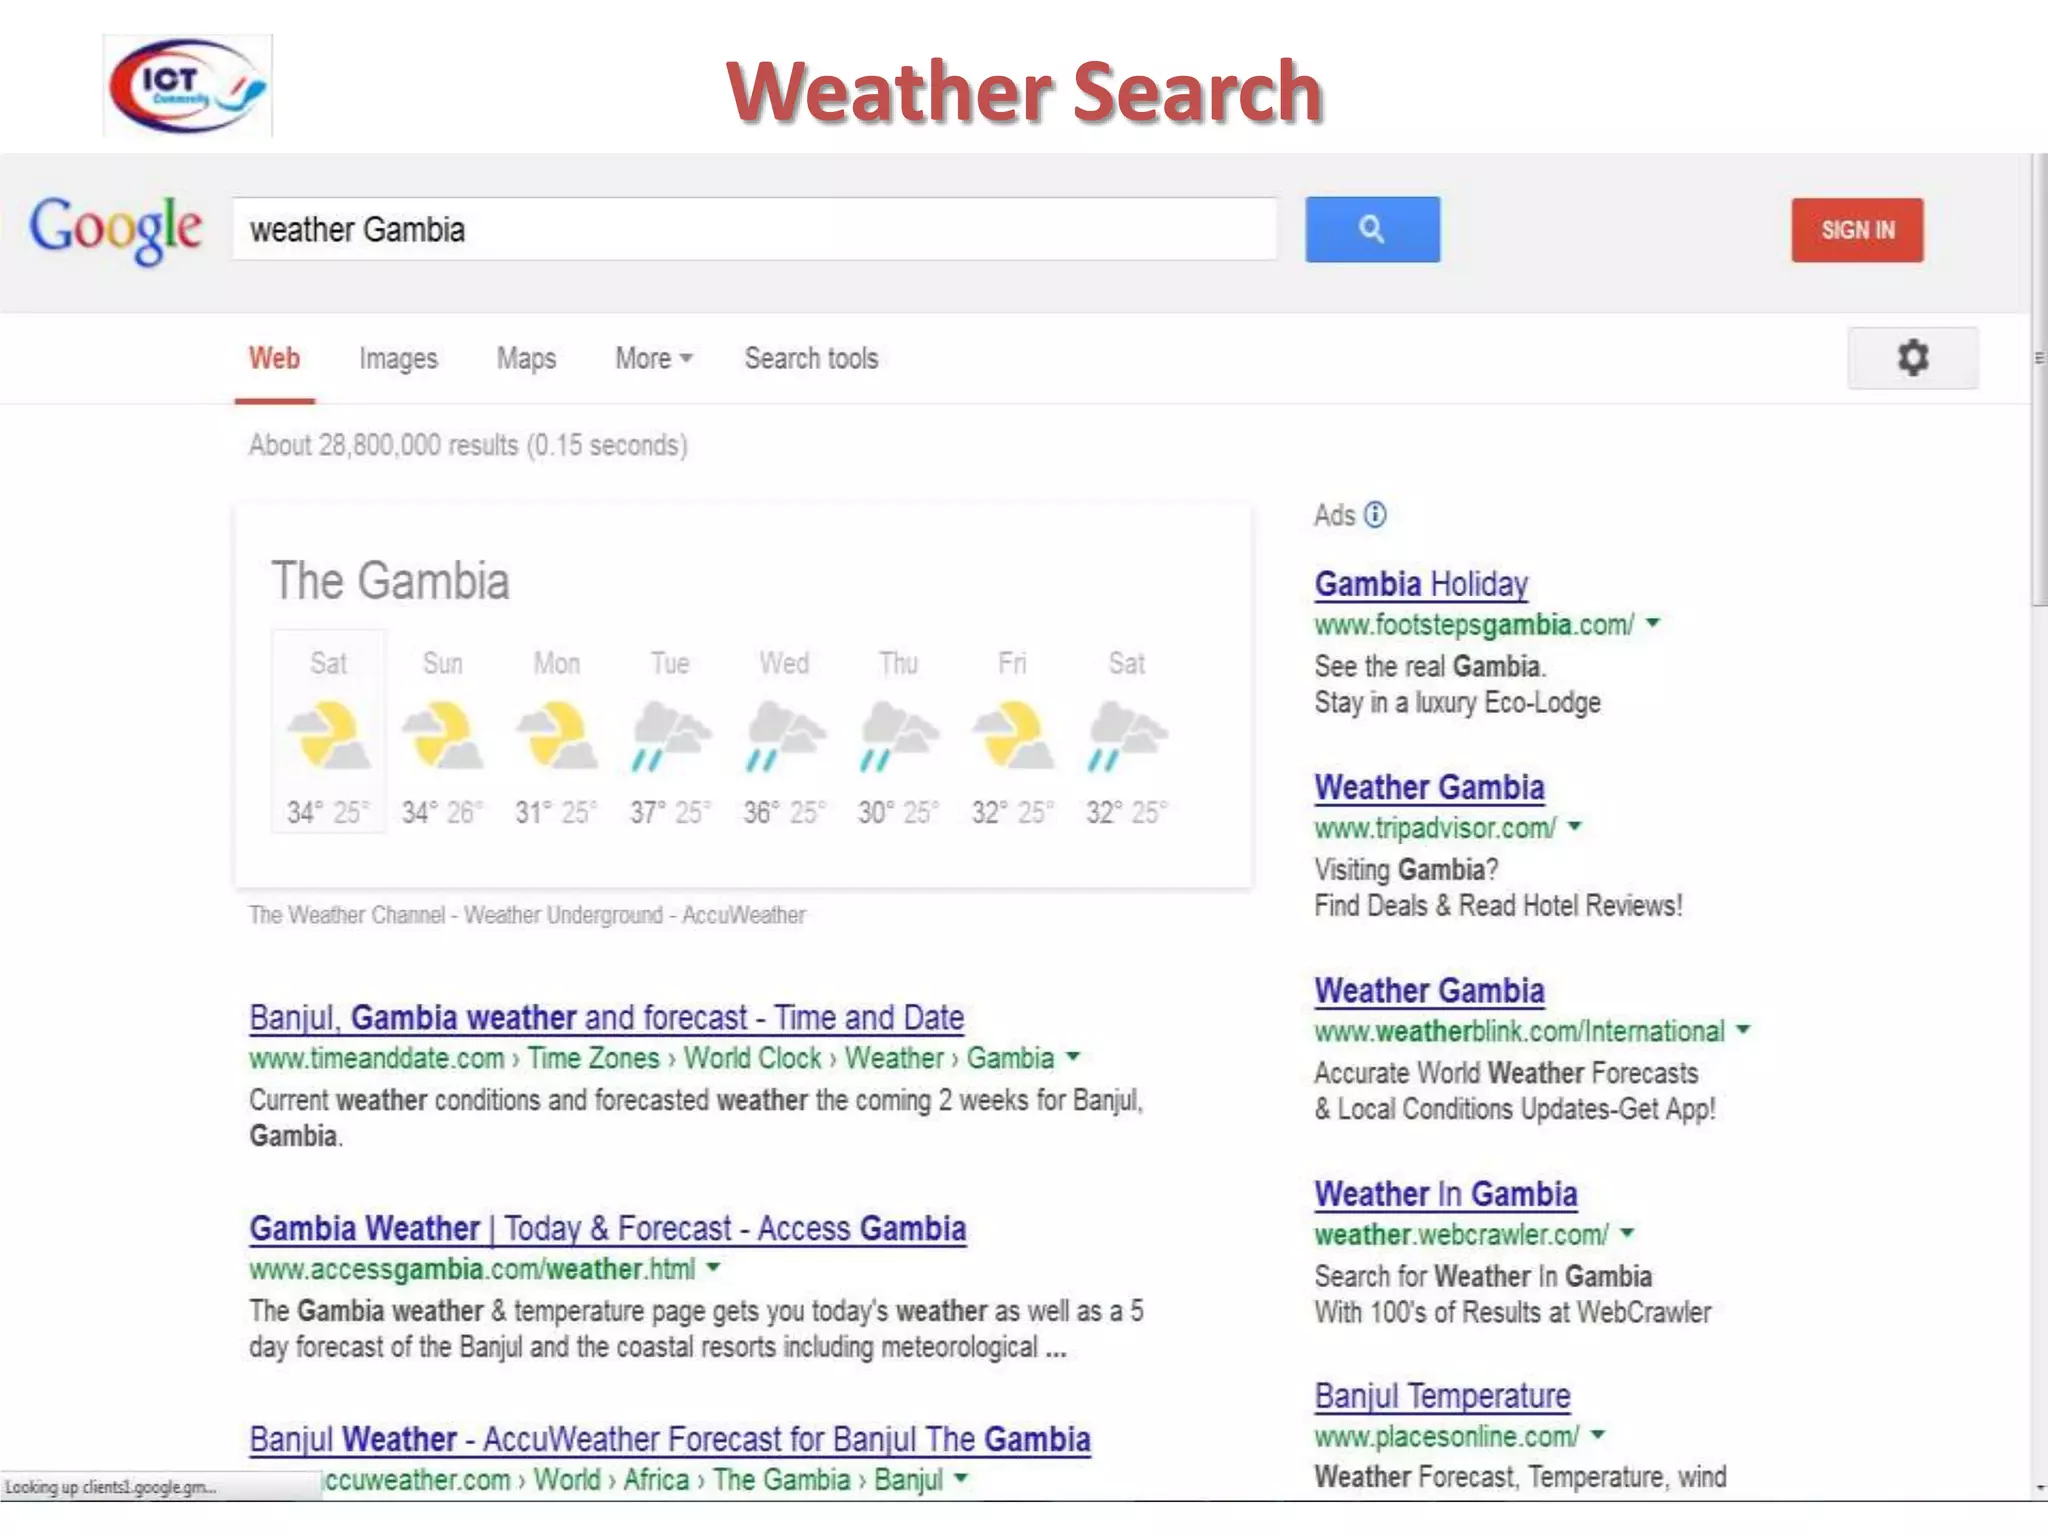
Task: Expand arrow beside www.footstepsgambia.com
Action: pyautogui.click(x=1653, y=623)
